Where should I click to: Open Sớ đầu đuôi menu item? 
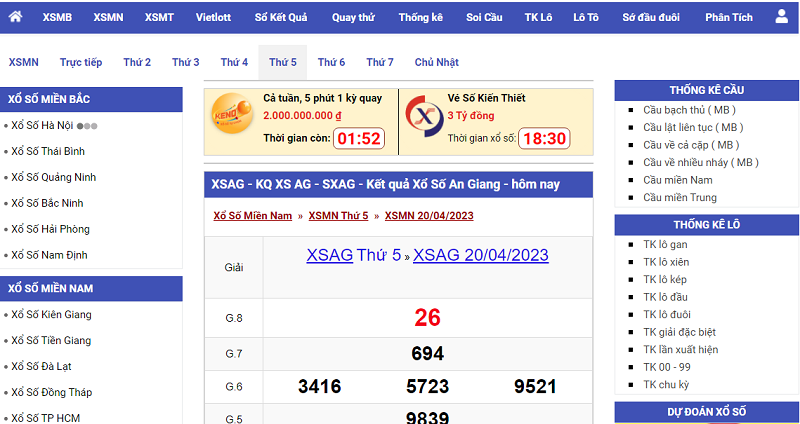pos(651,17)
